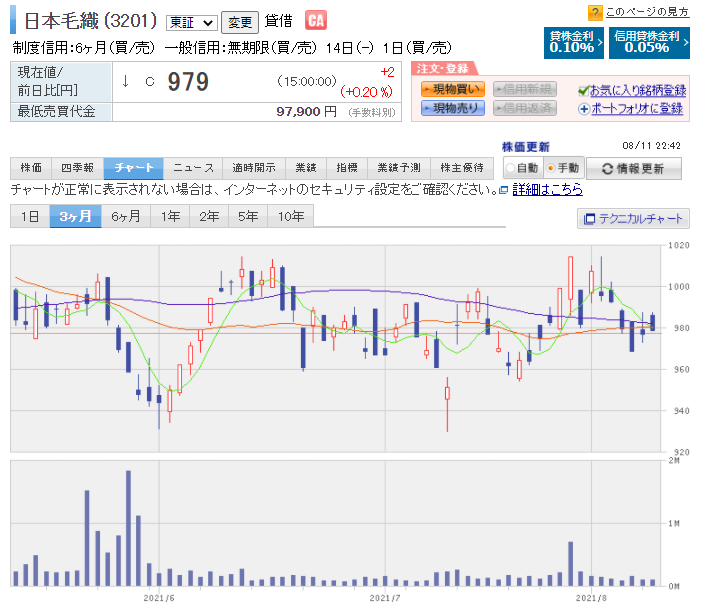Select the 1年 chart period
The image size is (701, 609).
point(170,216)
